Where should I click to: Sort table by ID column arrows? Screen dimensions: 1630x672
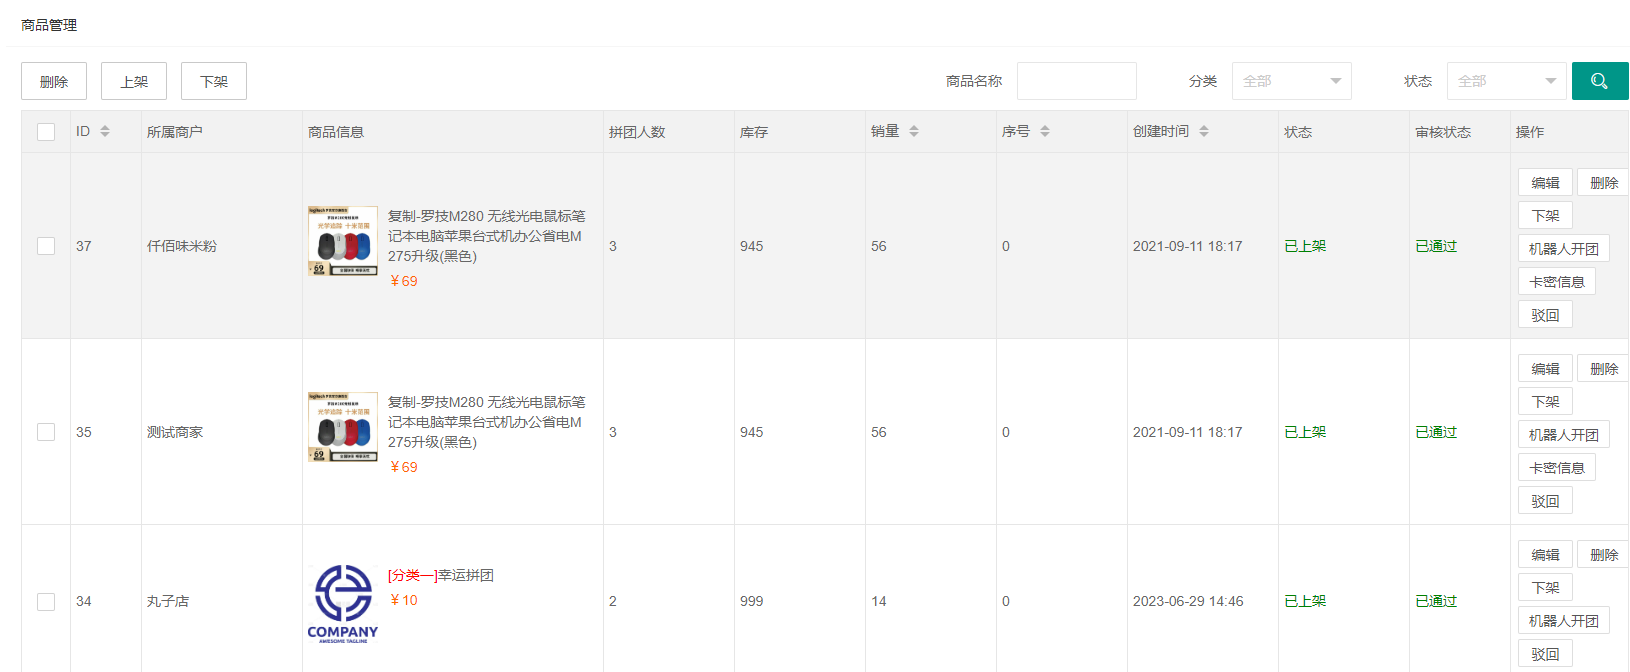click(105, 131)
